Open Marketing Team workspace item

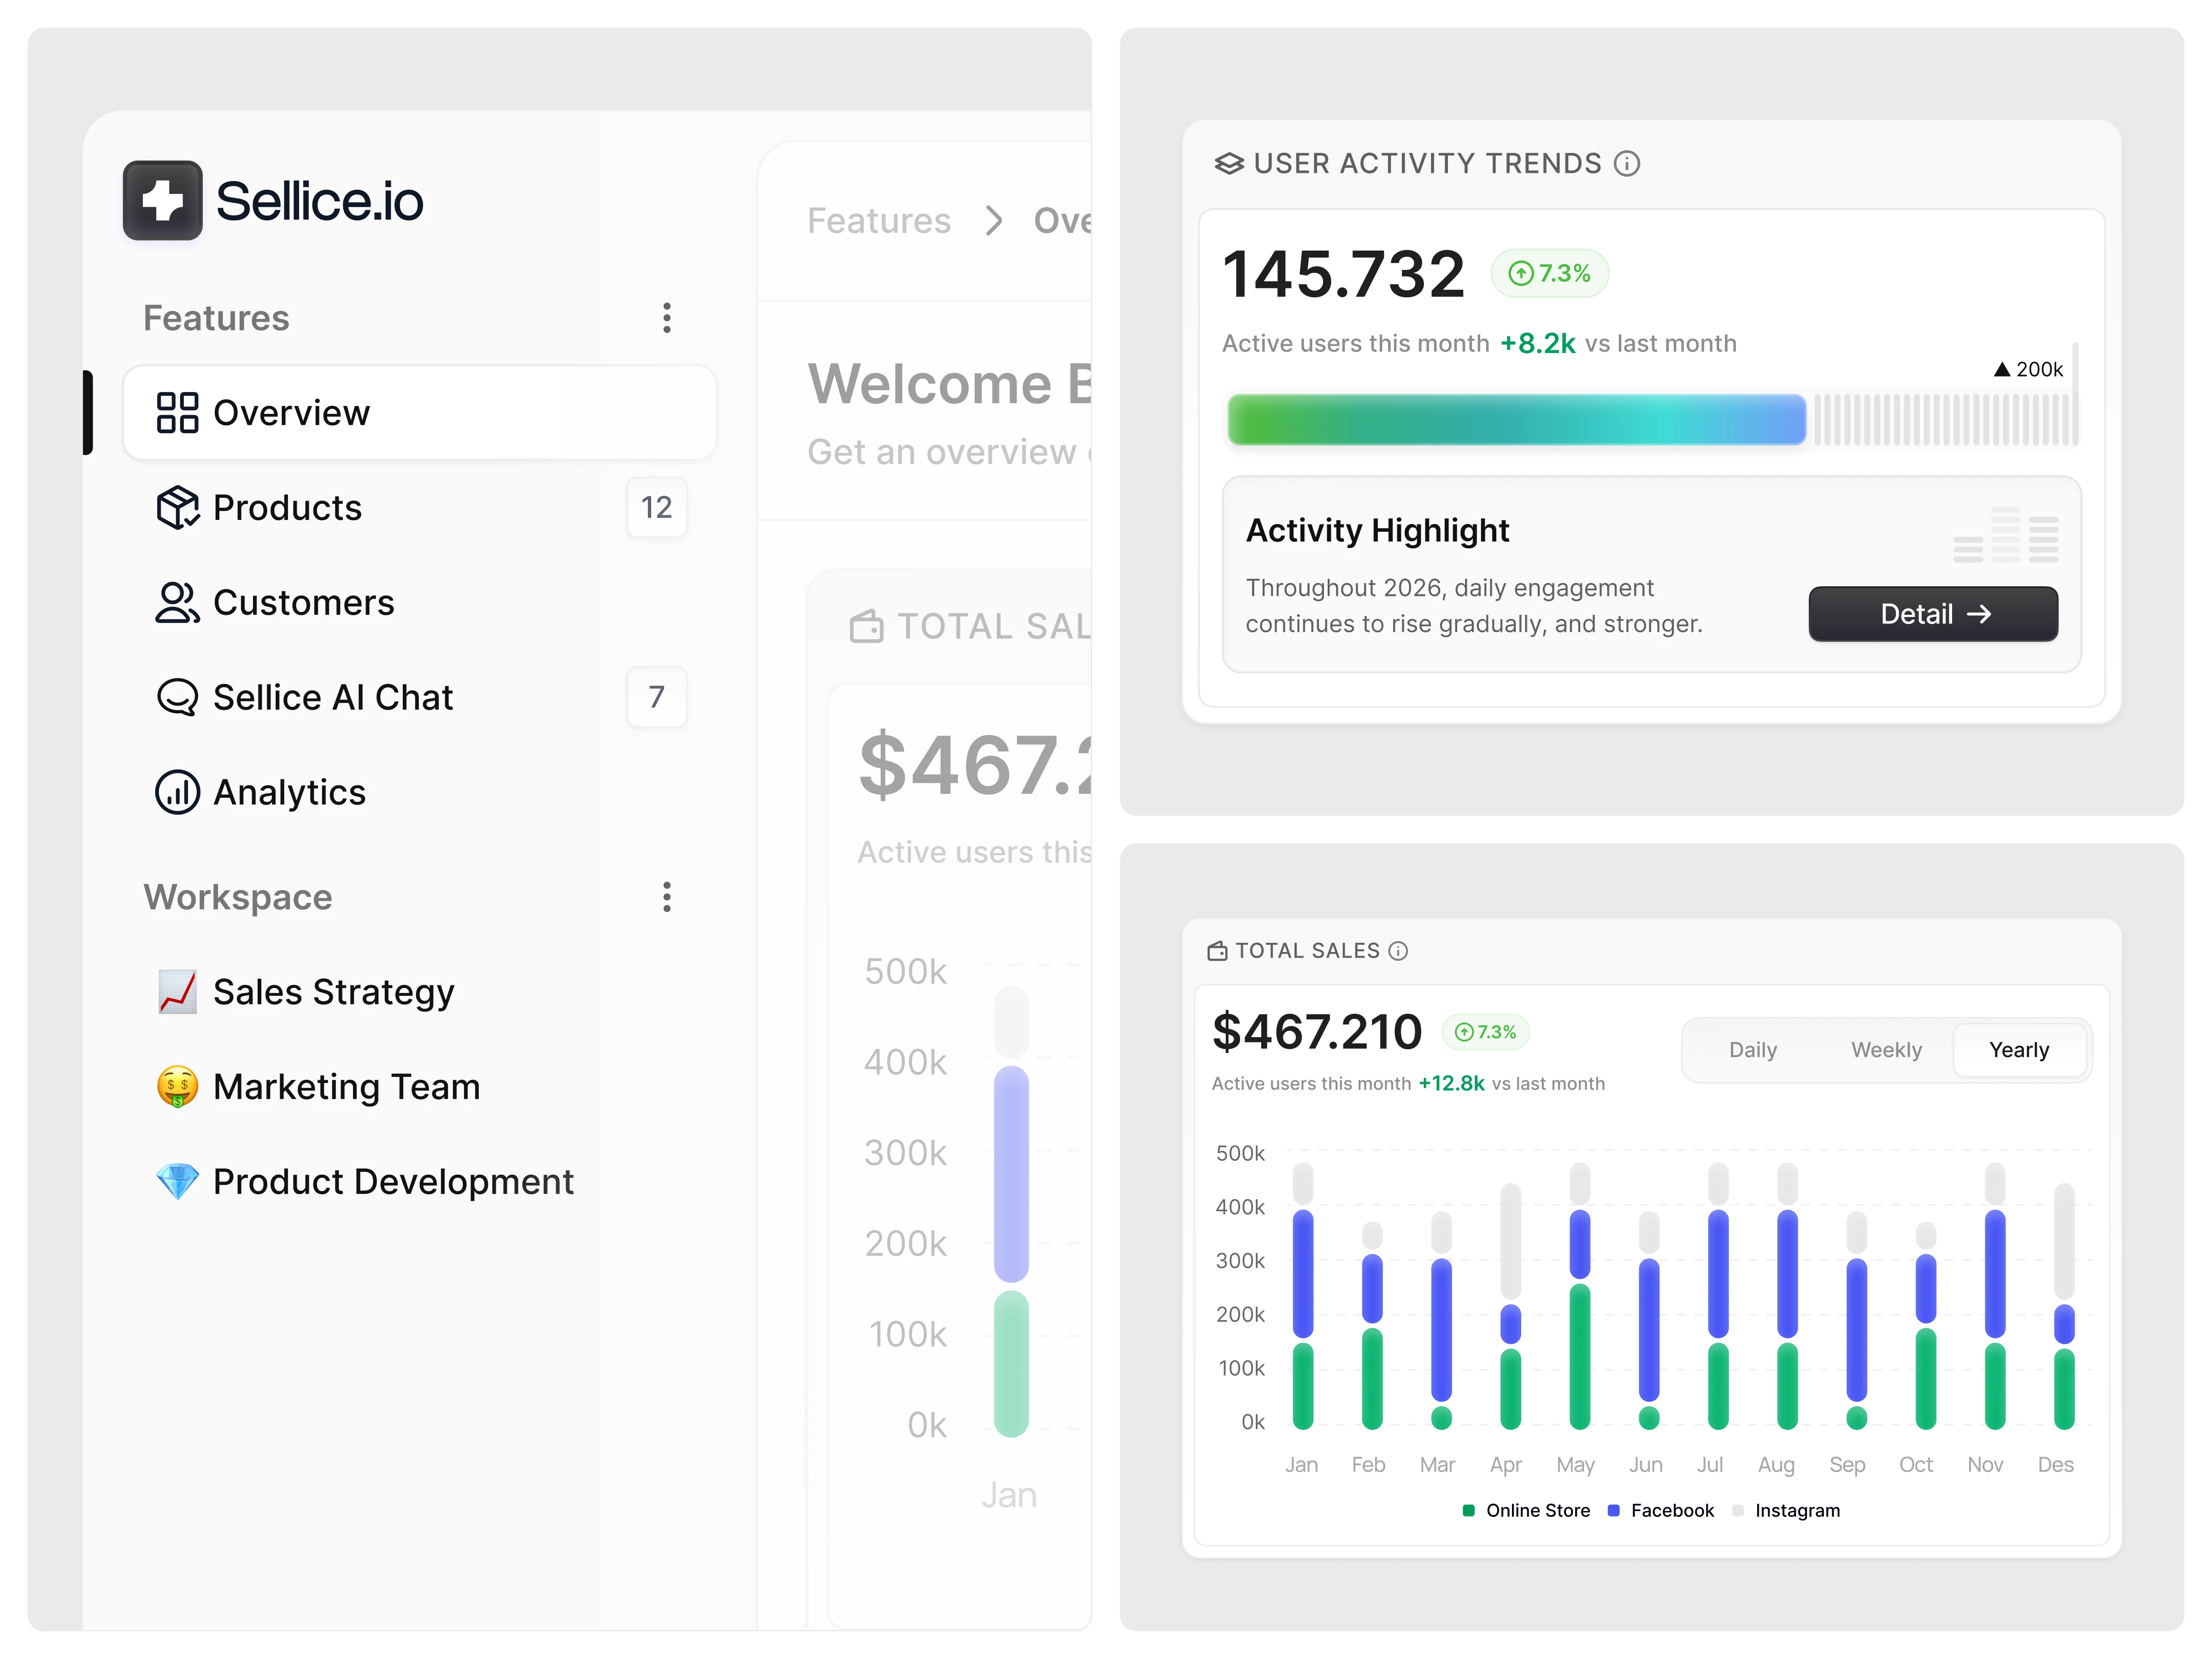pos(346,1087)
